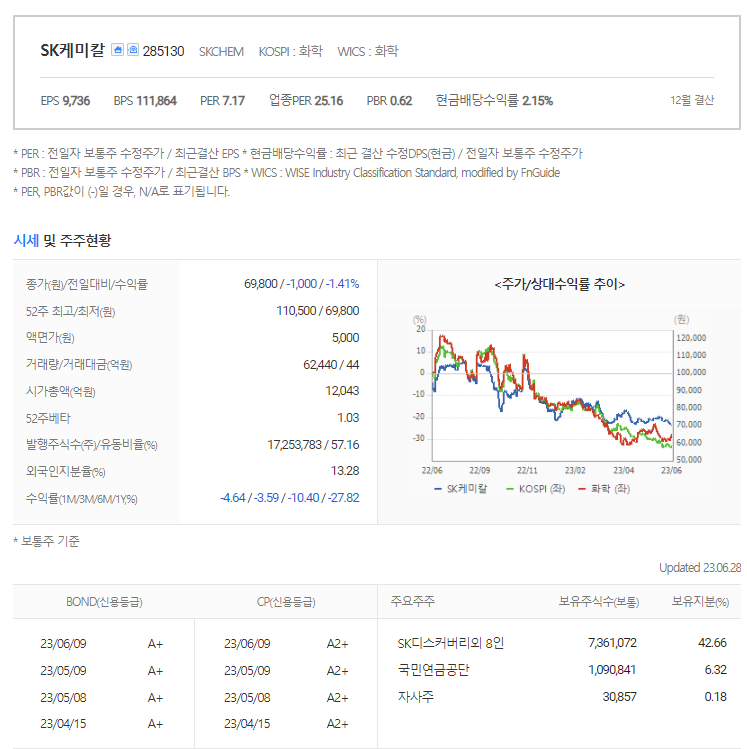Click the KOSPI : 화학 classification
Screen dimensions: 747x749
291,51
